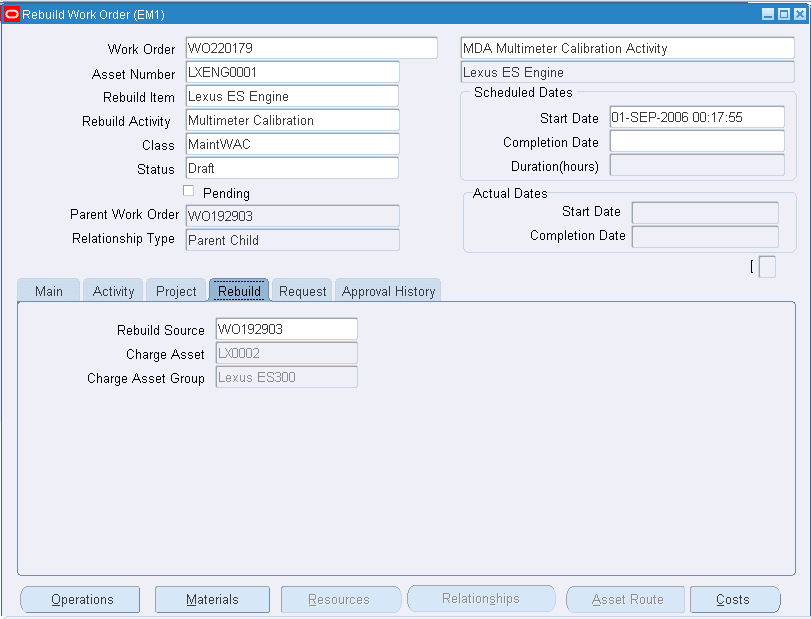Click the Asset Number field showing LXENG0001
Viewport: 811px width, 619px height.
pyautogui.click(x=290, y=72)
